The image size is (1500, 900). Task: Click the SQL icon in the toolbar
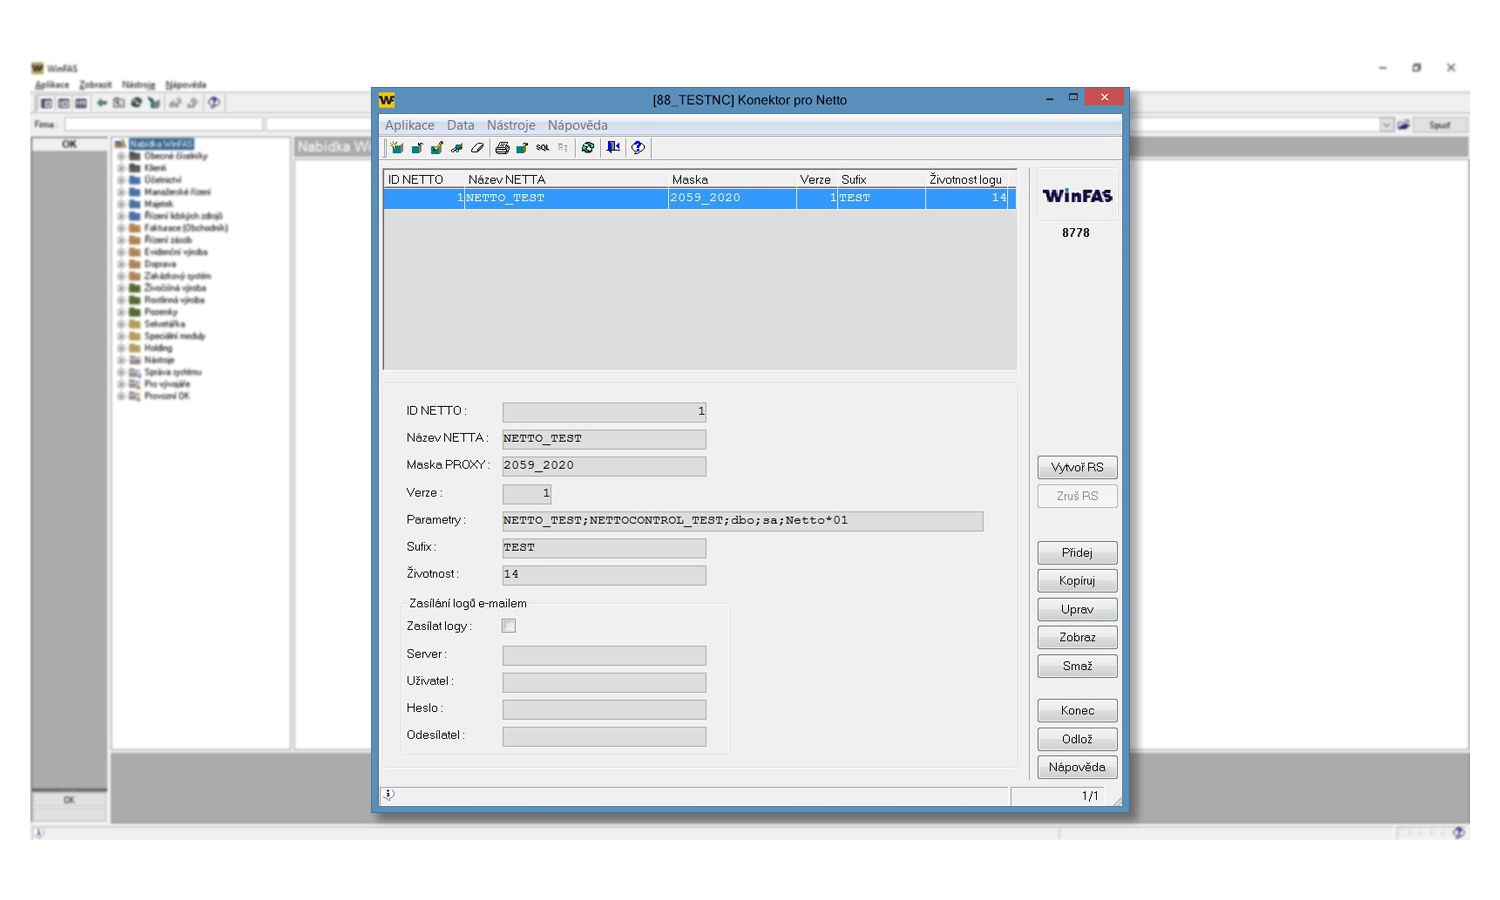pyautogui.click(x=542, y=148)
